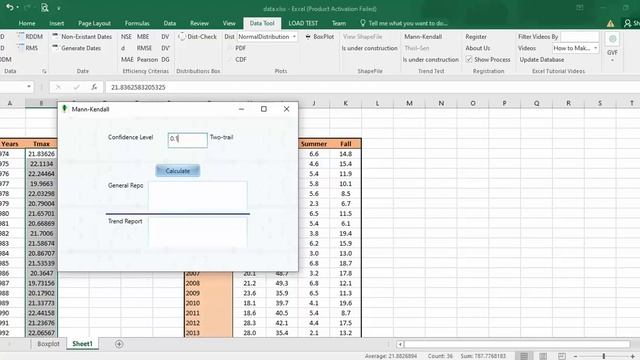Image resolution: width=640 pixels, height=360 pixels.
Task: Create a BoxPlot from the ribbon
Action: [x=320, y=36]
